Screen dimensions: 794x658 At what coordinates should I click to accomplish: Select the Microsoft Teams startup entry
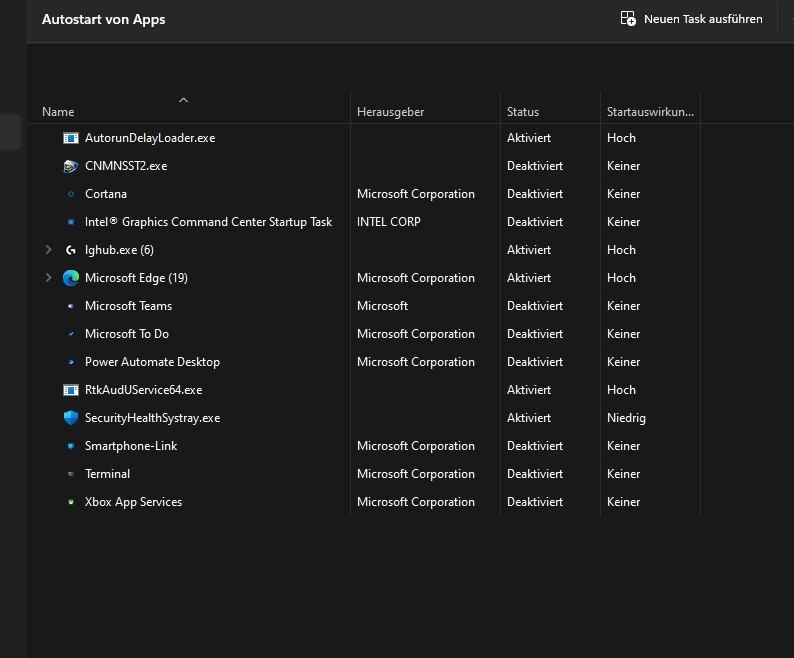coord(128,306)
